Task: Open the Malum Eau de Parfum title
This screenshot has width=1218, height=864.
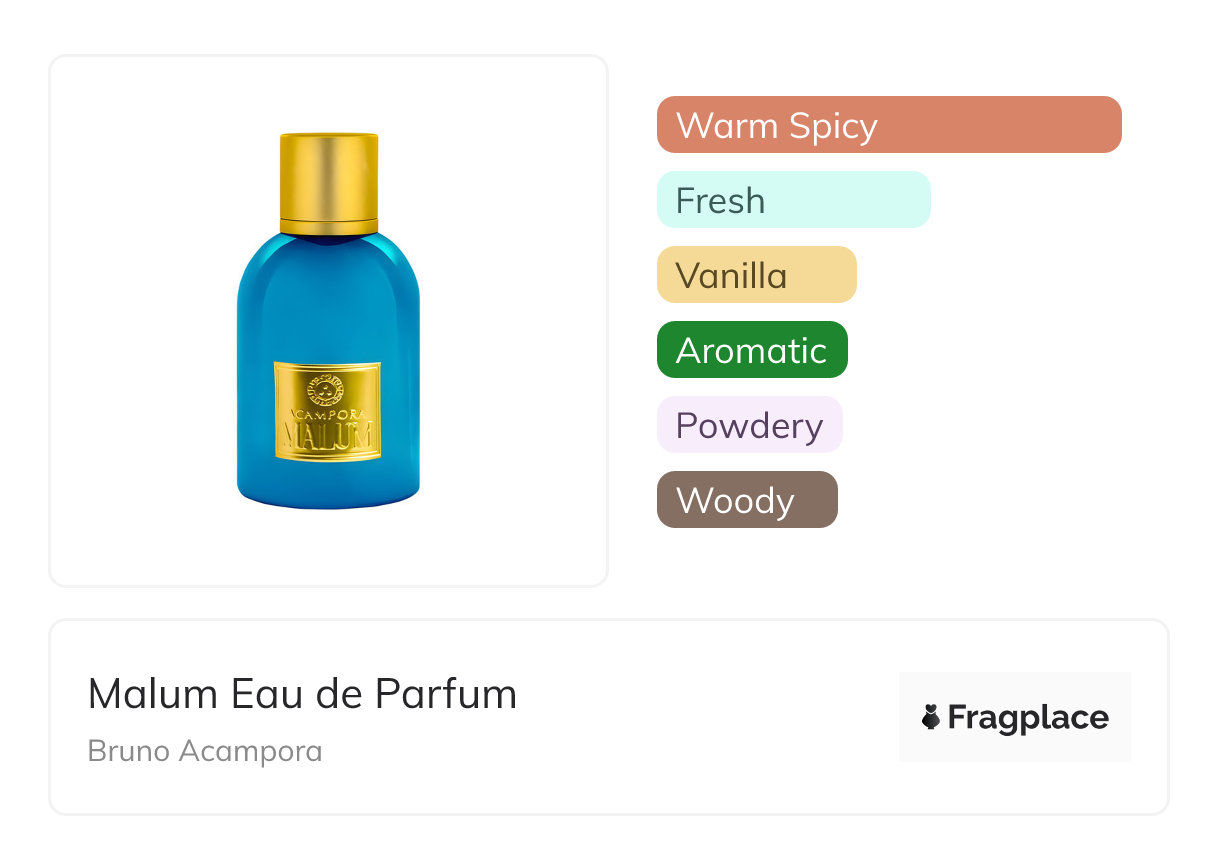Action: pos(303,694)
